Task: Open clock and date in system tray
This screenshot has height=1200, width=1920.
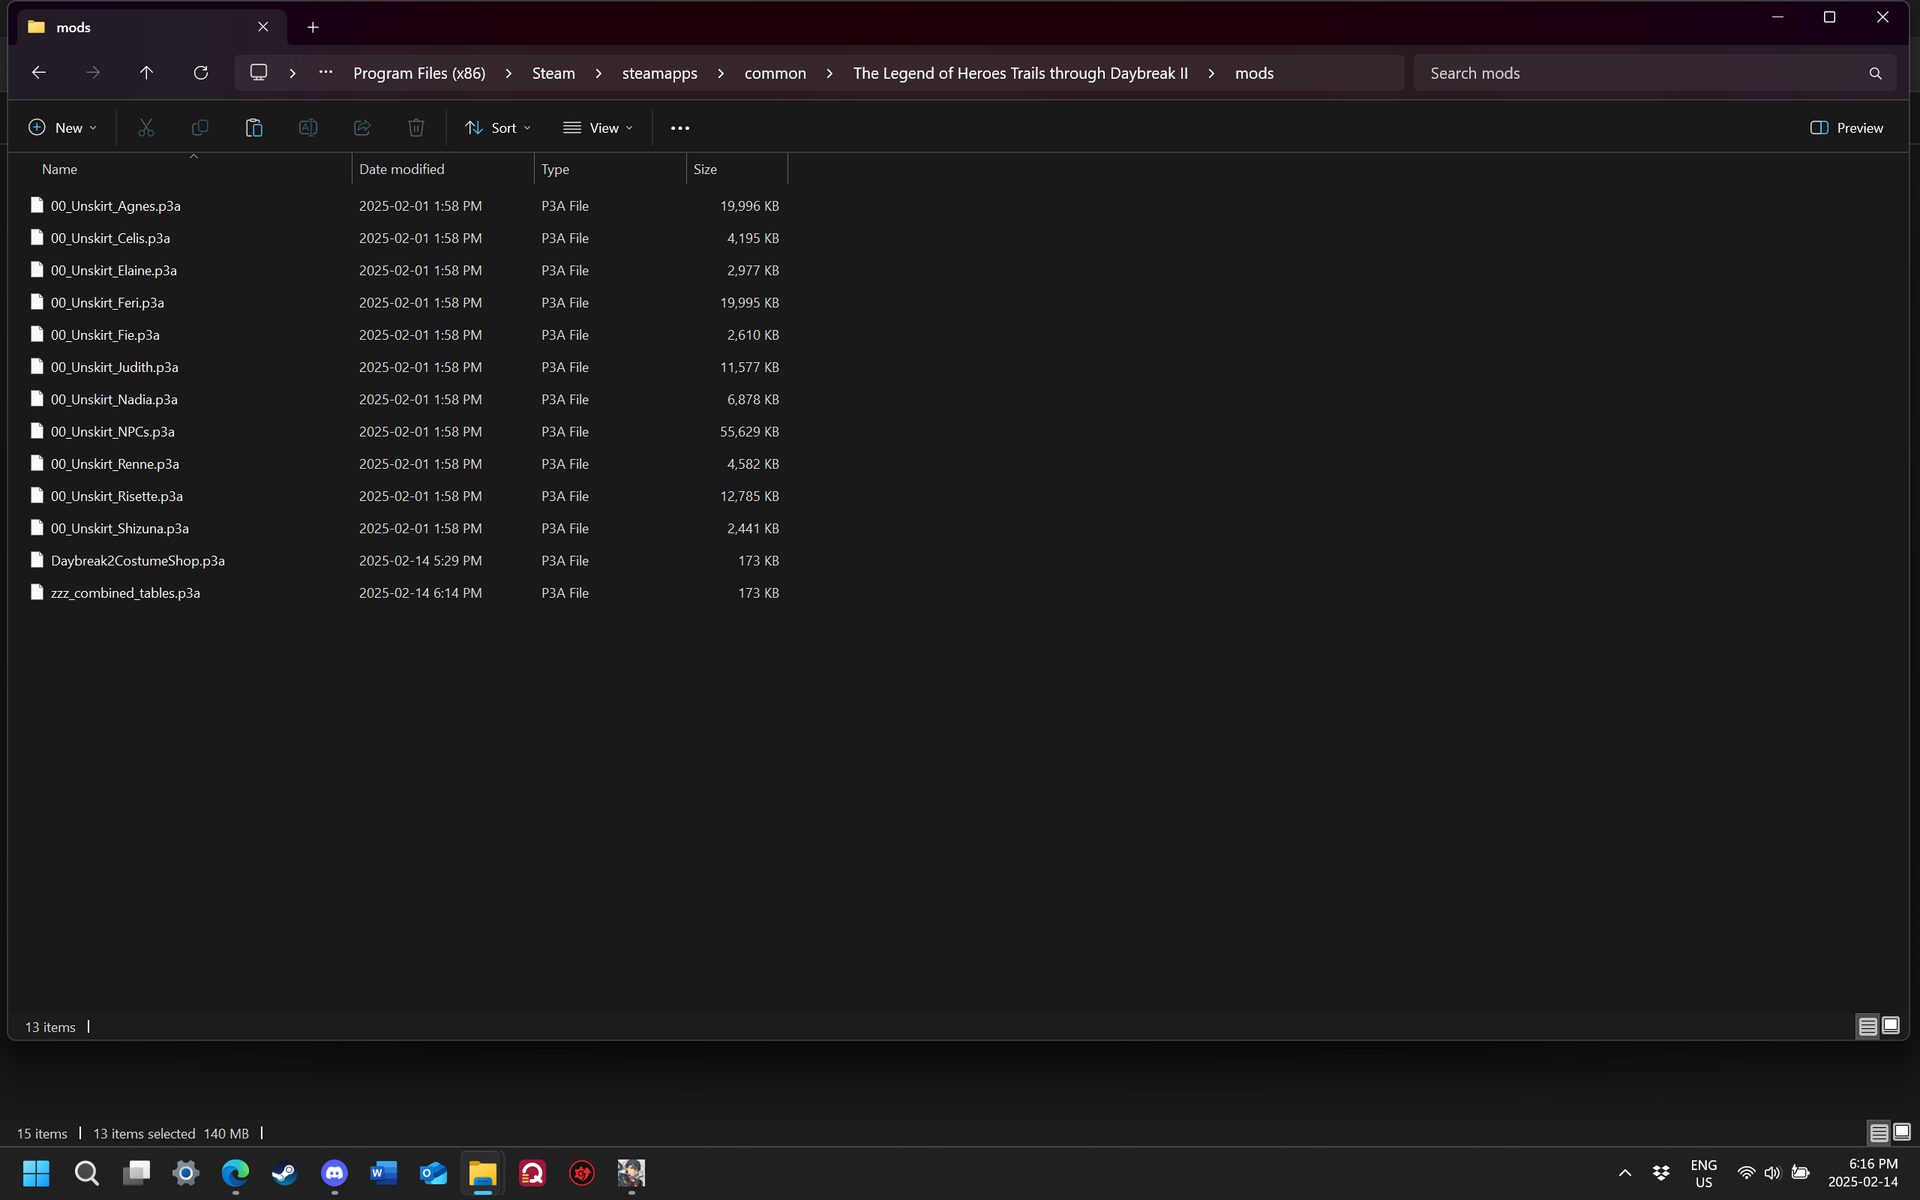Action: click(x=1863, y=1173)
